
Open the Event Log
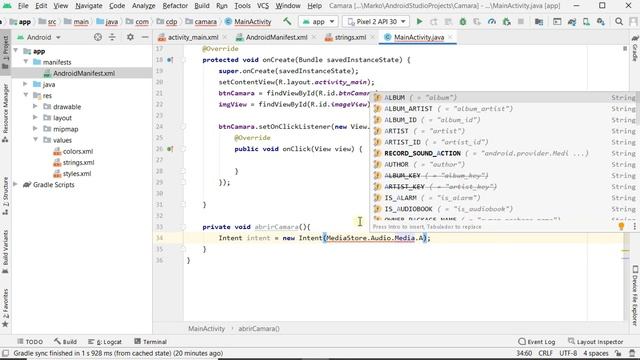[x=537, y=342]
